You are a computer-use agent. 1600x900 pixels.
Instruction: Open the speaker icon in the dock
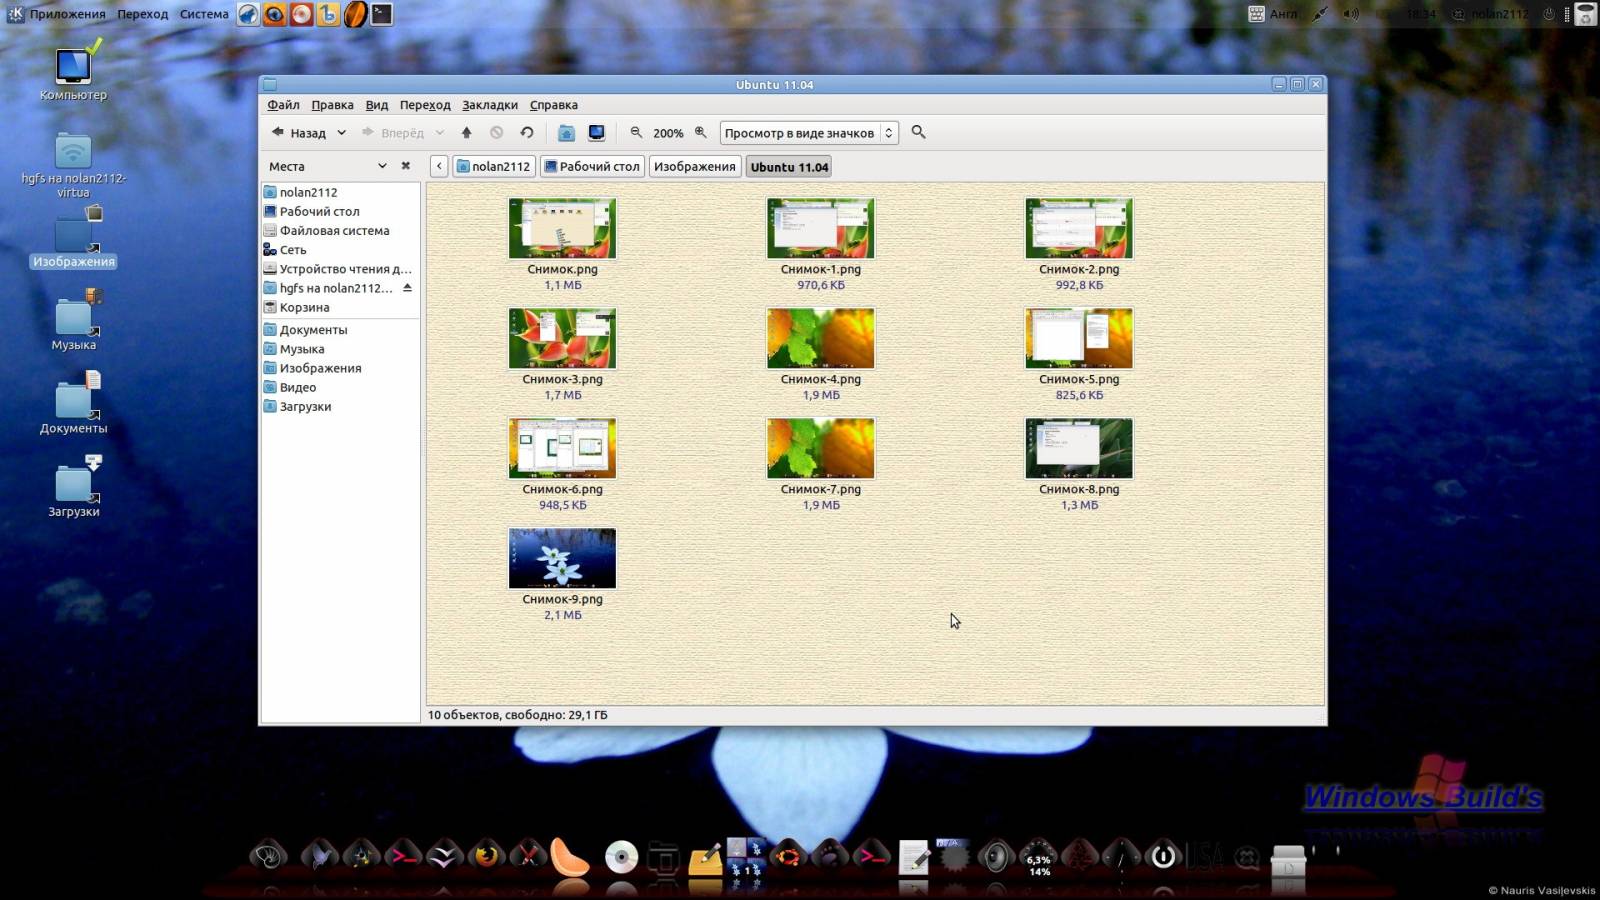(x=995, y=857)
